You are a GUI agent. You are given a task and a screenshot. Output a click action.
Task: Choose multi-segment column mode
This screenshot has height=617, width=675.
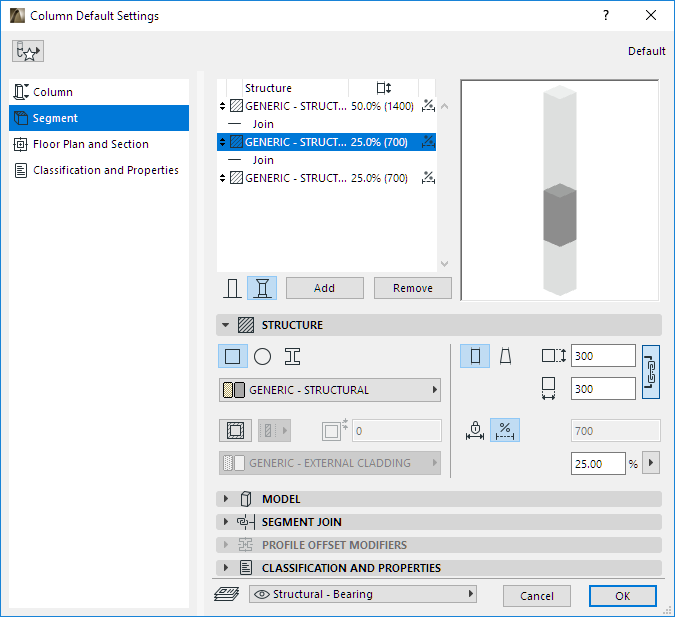[262, 288]
